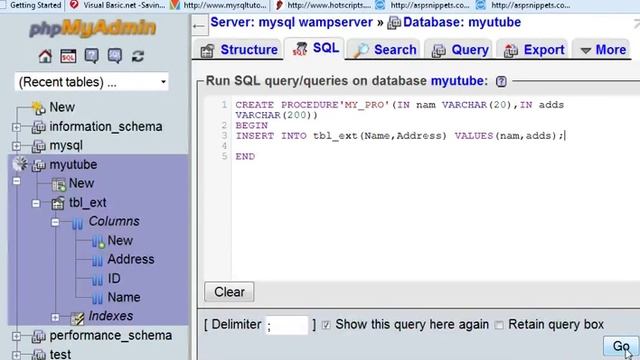This screenshot has width=640, height=360.
Task: Click the Name column icon
Action: coord(97,298)
